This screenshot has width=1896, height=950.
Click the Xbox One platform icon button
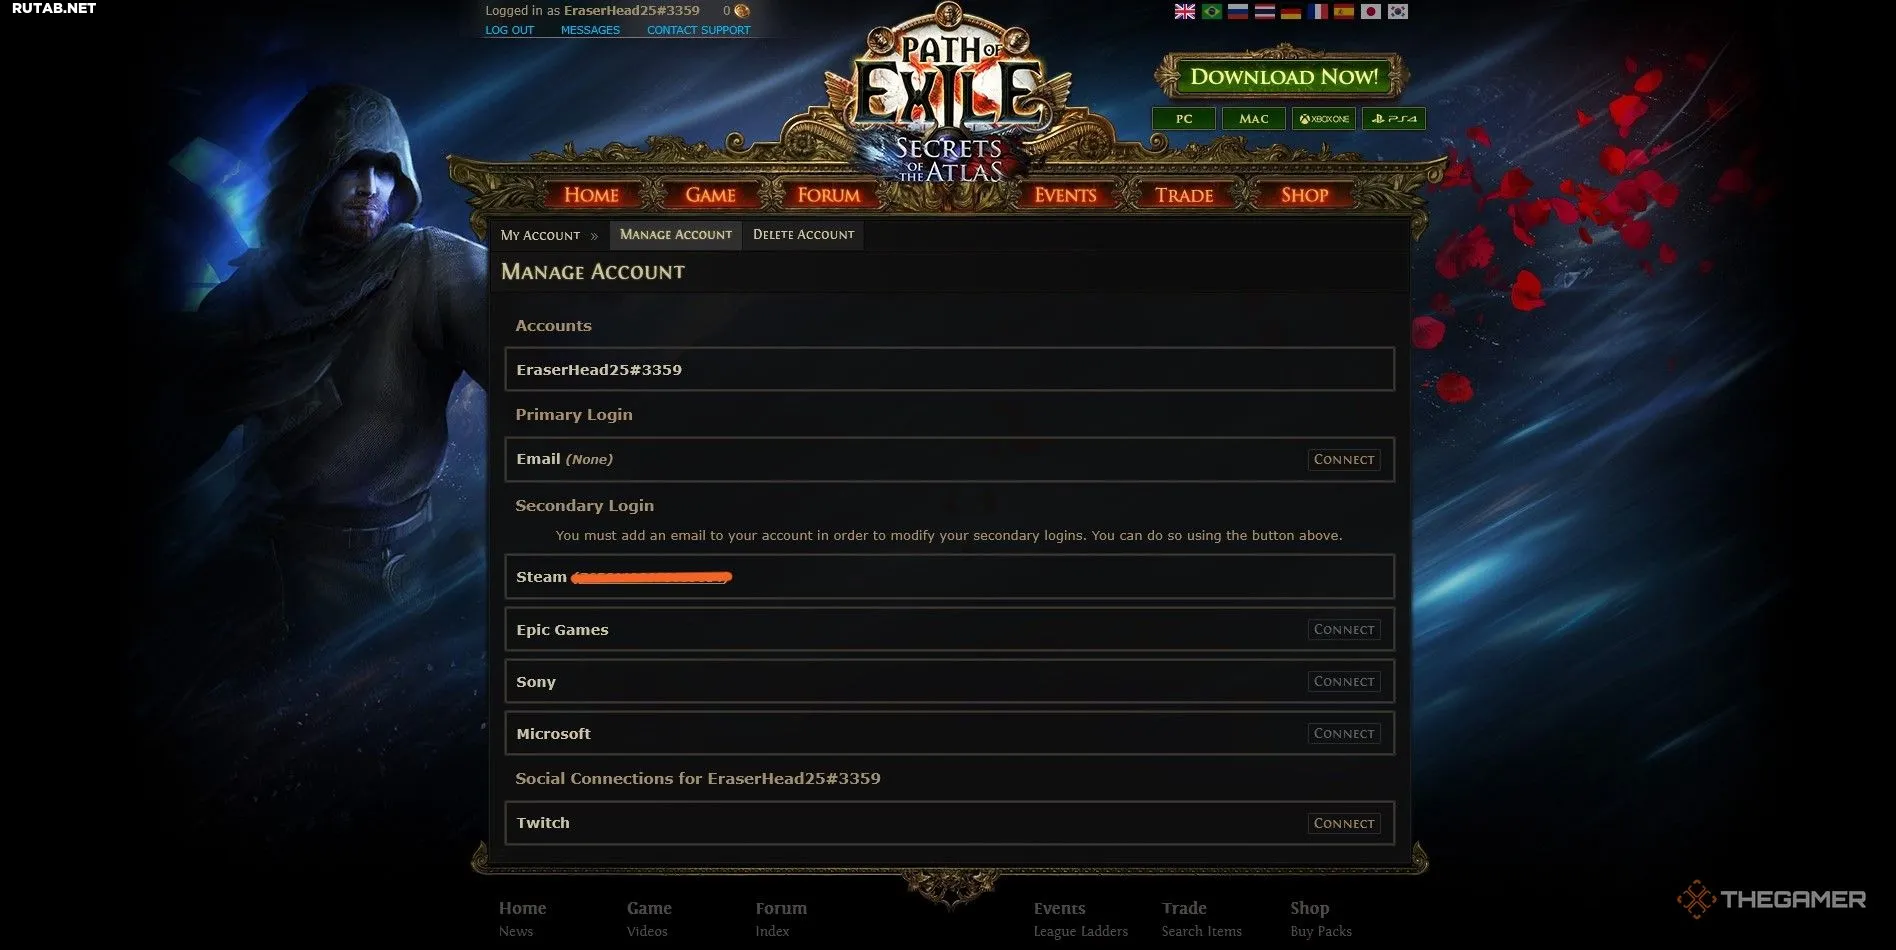coord(1324,119)
